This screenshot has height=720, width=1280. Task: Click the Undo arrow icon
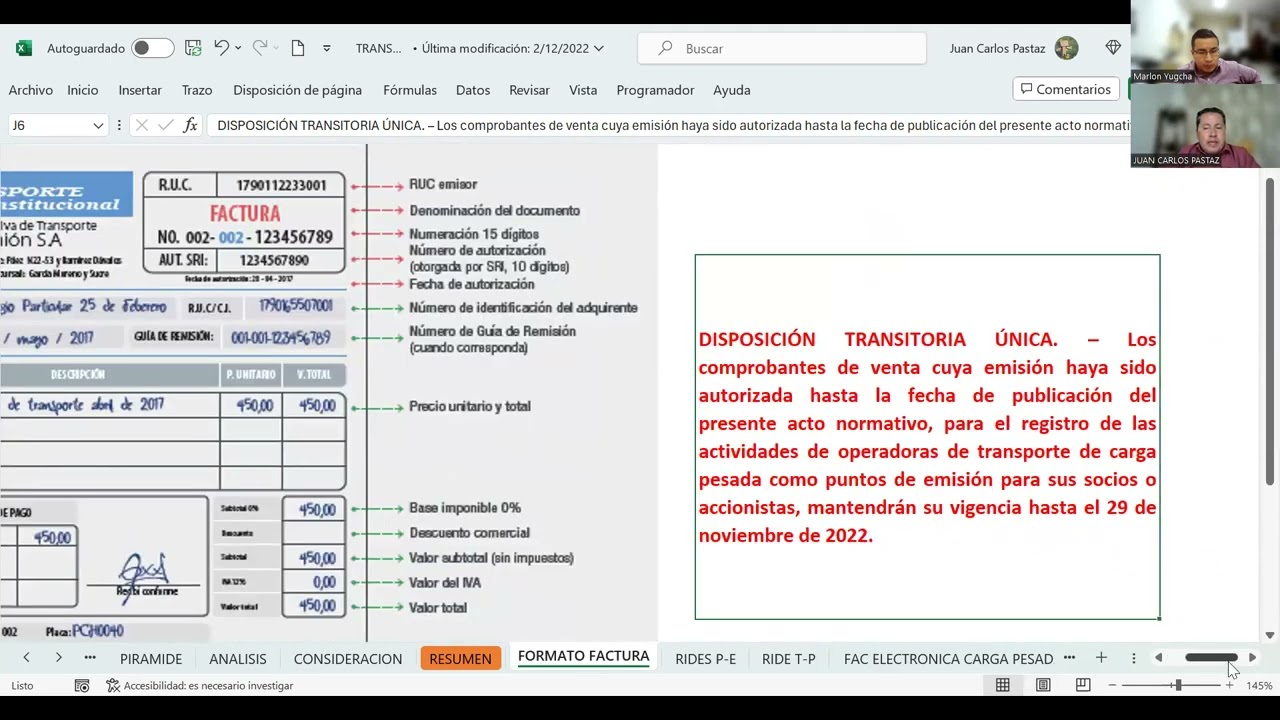(221, 48)
